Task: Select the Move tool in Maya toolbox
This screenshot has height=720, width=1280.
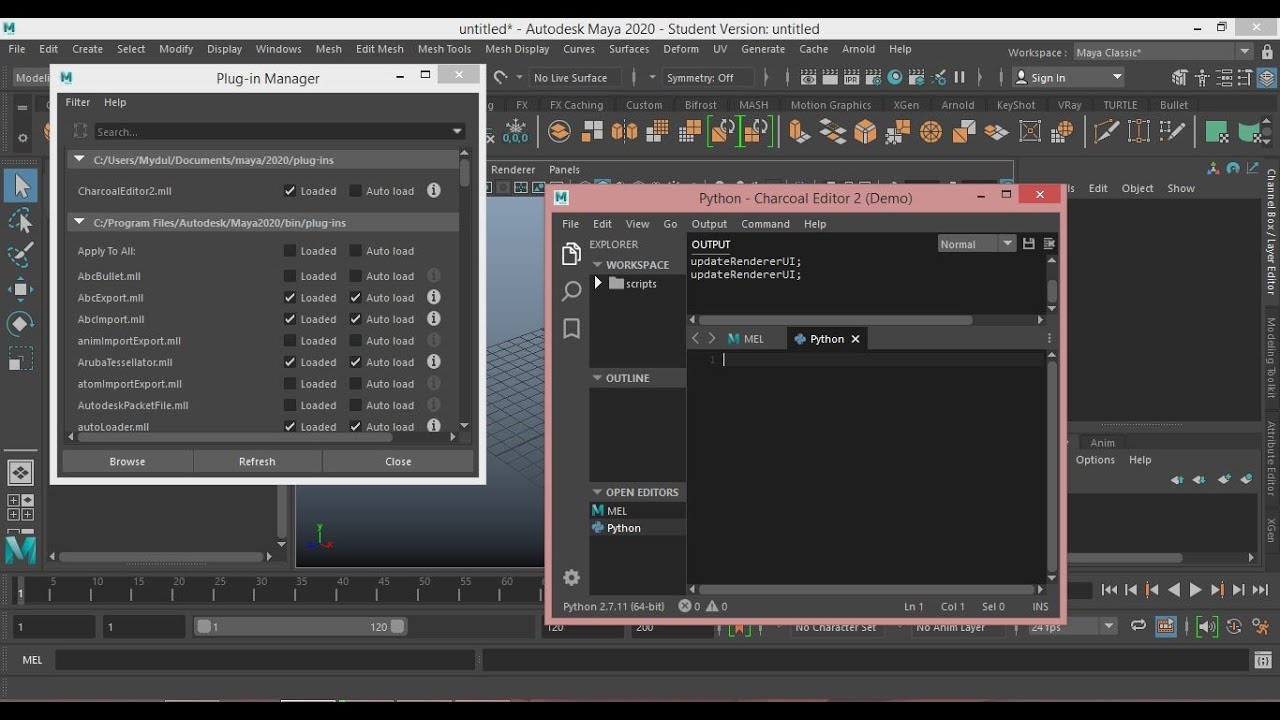Action: (21, 289)
